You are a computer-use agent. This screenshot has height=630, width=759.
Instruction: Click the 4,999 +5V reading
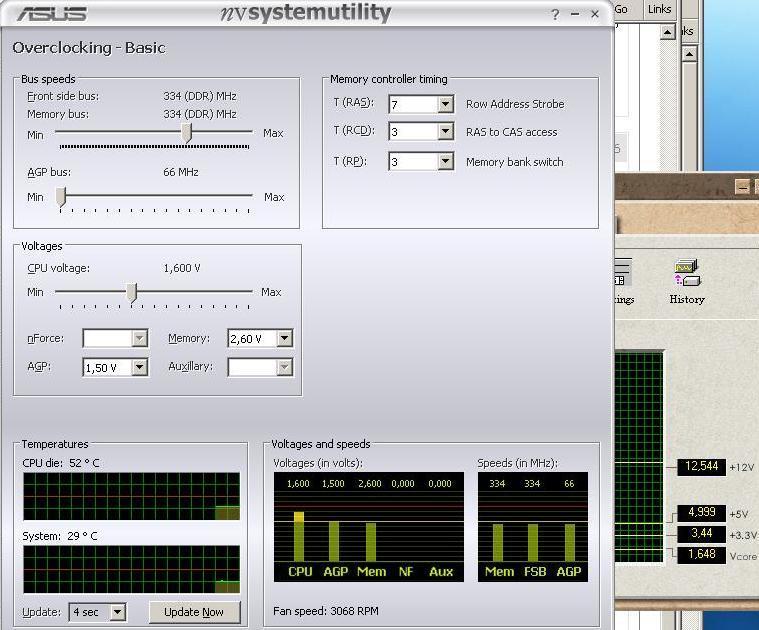coord(701,512)
